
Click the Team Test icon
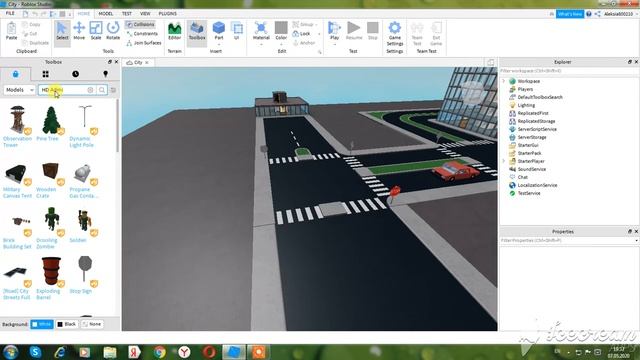pyautogui.click(x=417, y=33)
